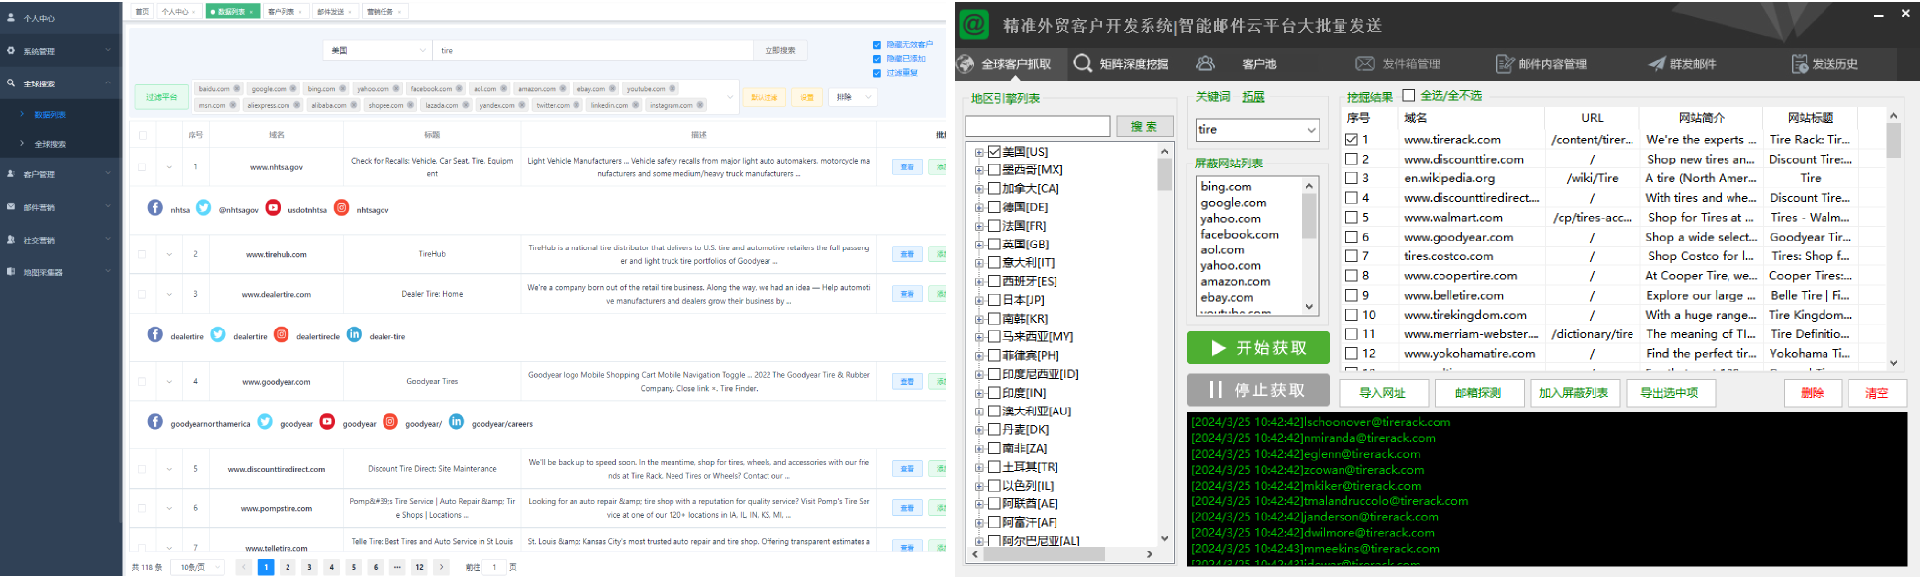This screenshot has width=1920, height=577.
Task: Toggle the 过滤重复 checkbox
Action: tap(877, 73)
